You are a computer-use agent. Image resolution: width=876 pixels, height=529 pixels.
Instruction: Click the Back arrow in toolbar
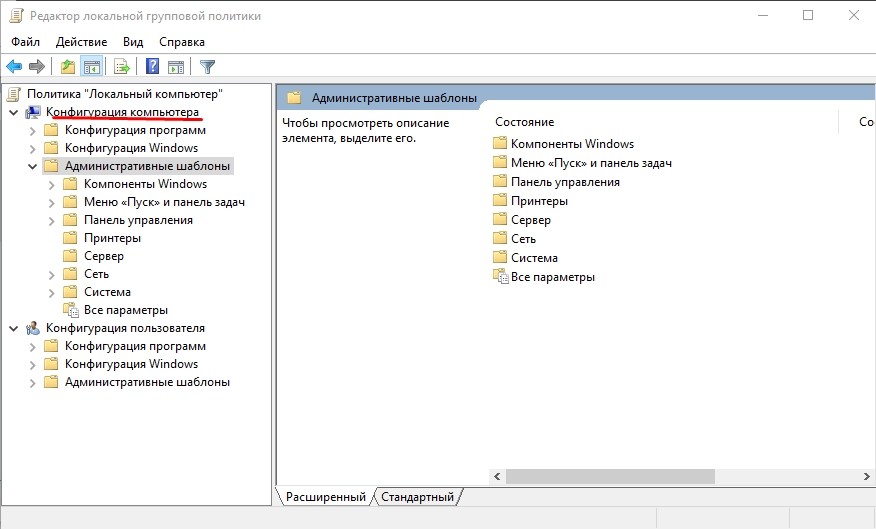point(14,67)
